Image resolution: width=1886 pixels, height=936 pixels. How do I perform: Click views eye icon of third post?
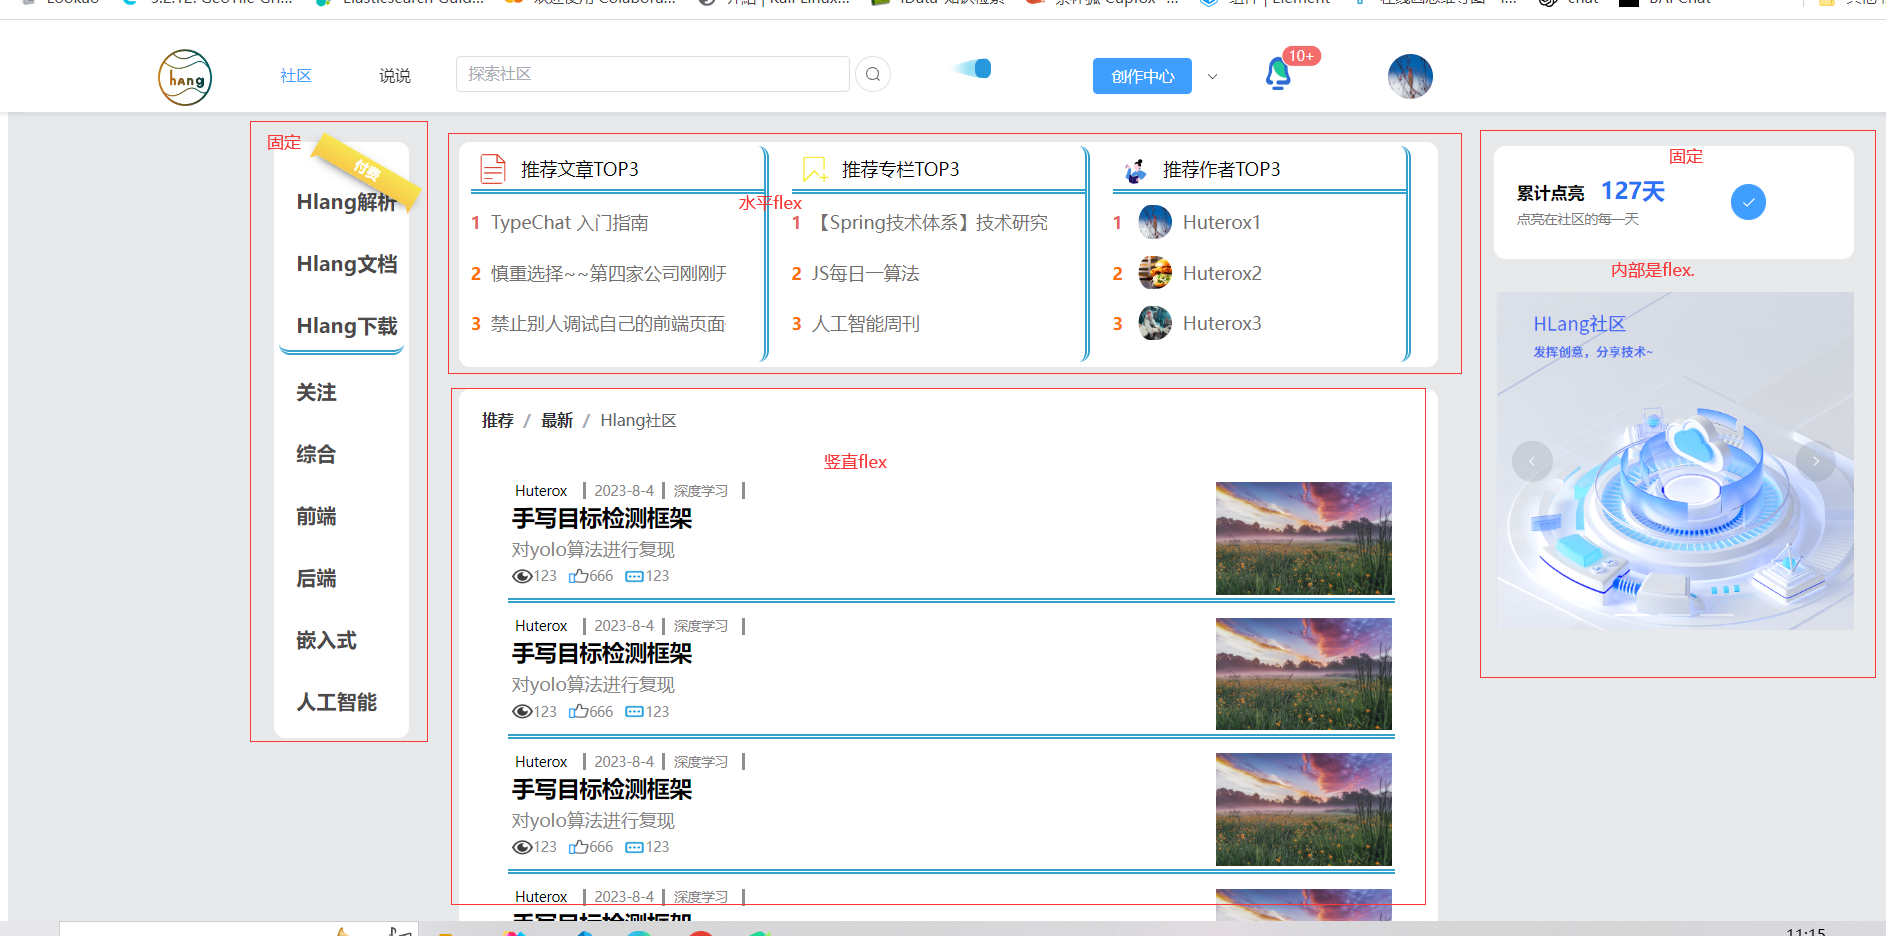pos(522,847)
